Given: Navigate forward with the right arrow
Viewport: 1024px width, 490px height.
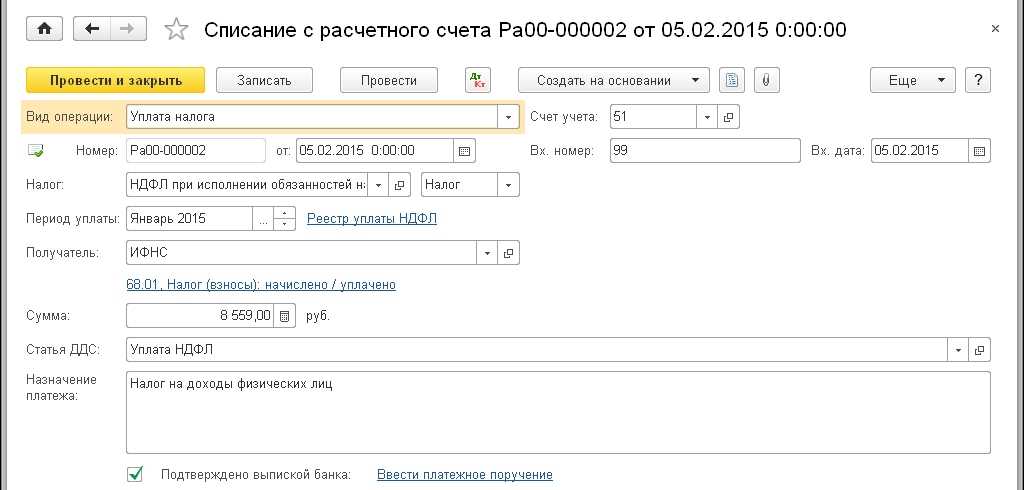Looking at the screenshot, I should (129, 29).
